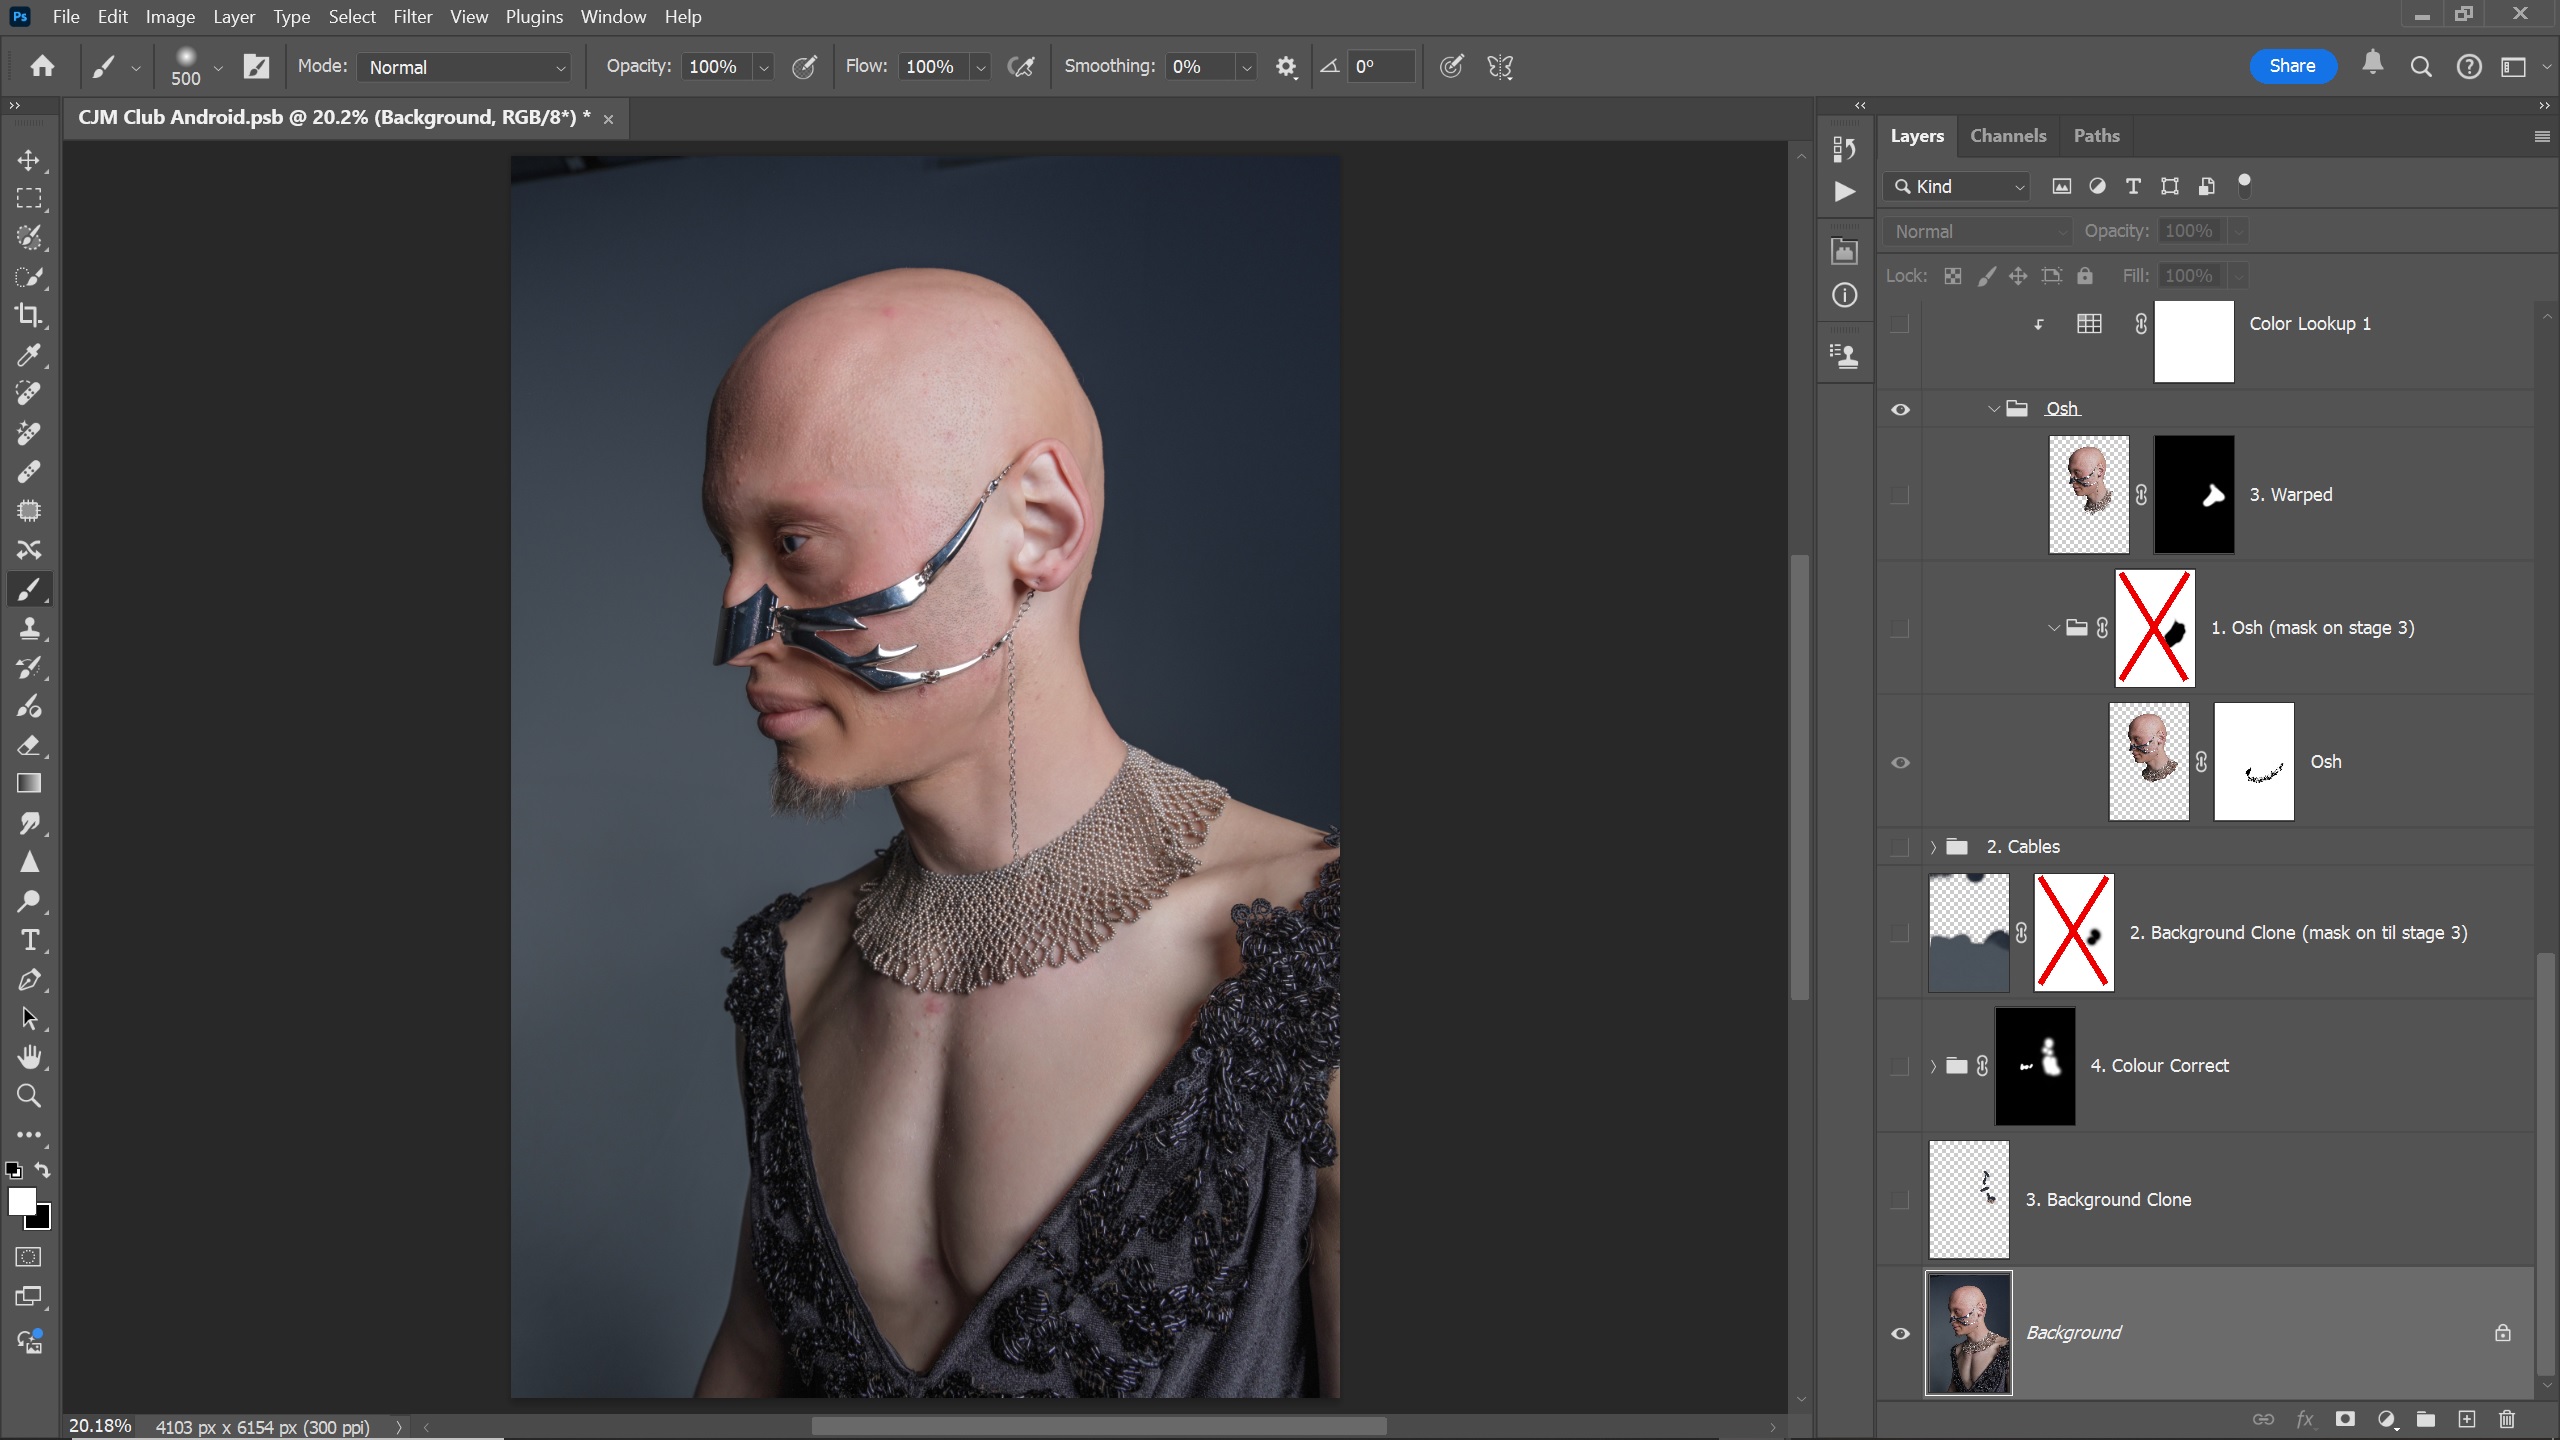Open the Filter menu
This screenshot has height=1440, width=2560.
(x=412, y=17)
